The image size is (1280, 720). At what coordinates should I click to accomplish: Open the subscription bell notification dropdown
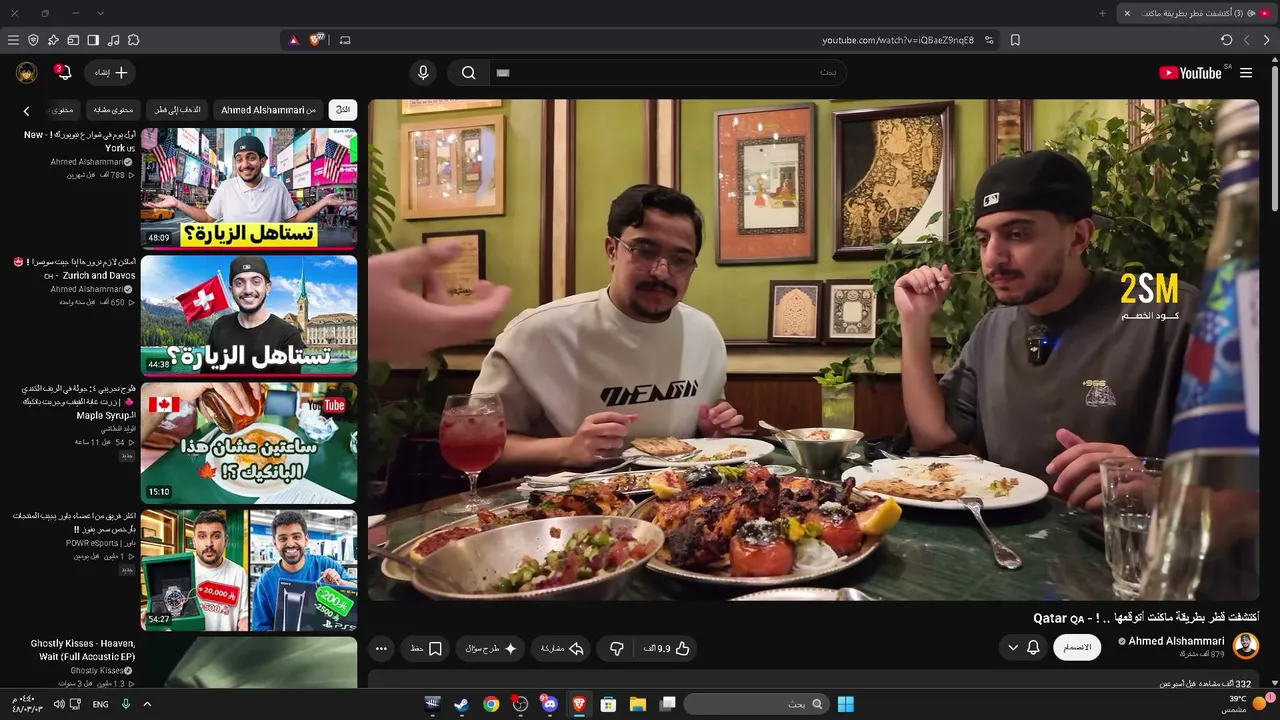[1023, 648]
